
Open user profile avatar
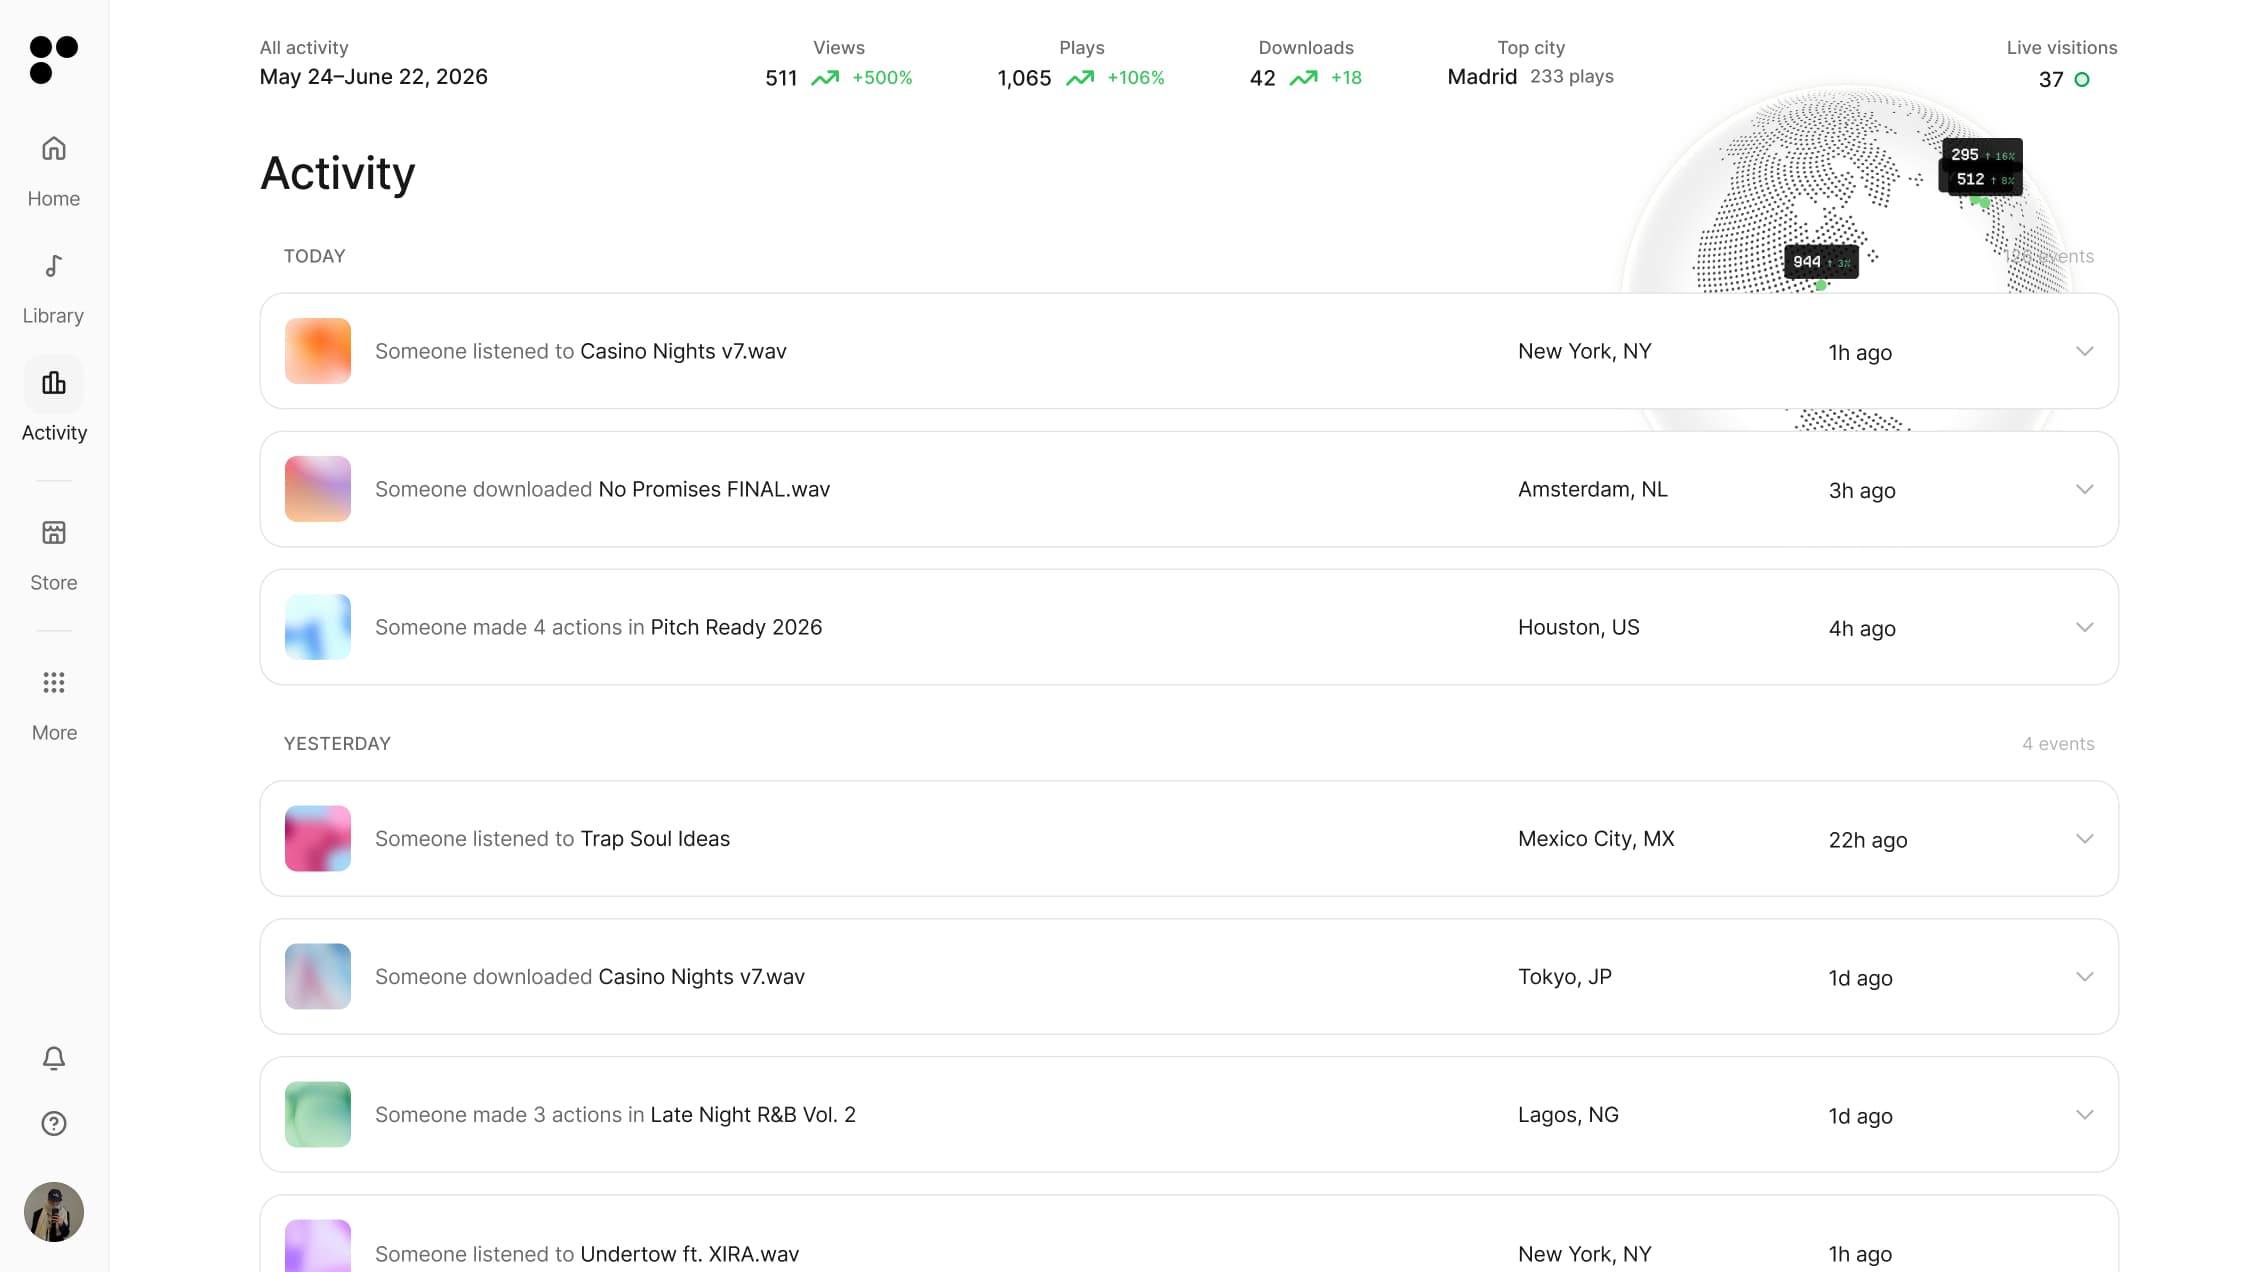click(x=54, y=1212)
